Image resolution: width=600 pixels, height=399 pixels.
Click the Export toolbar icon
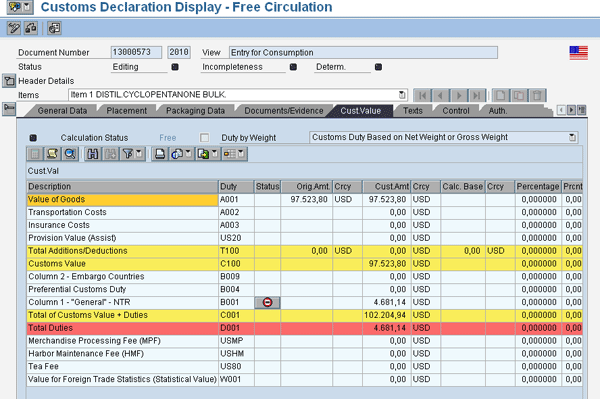tap(203, 154)
